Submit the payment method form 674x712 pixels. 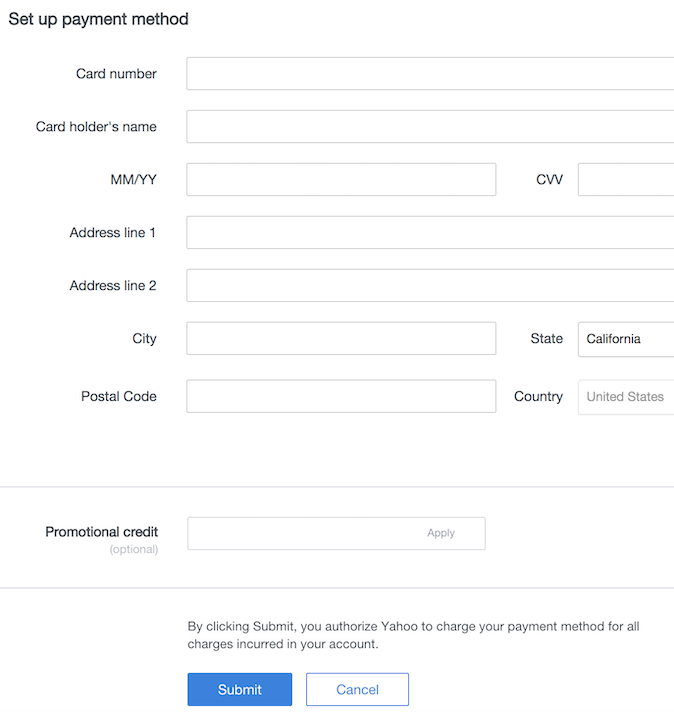point(240,690)
